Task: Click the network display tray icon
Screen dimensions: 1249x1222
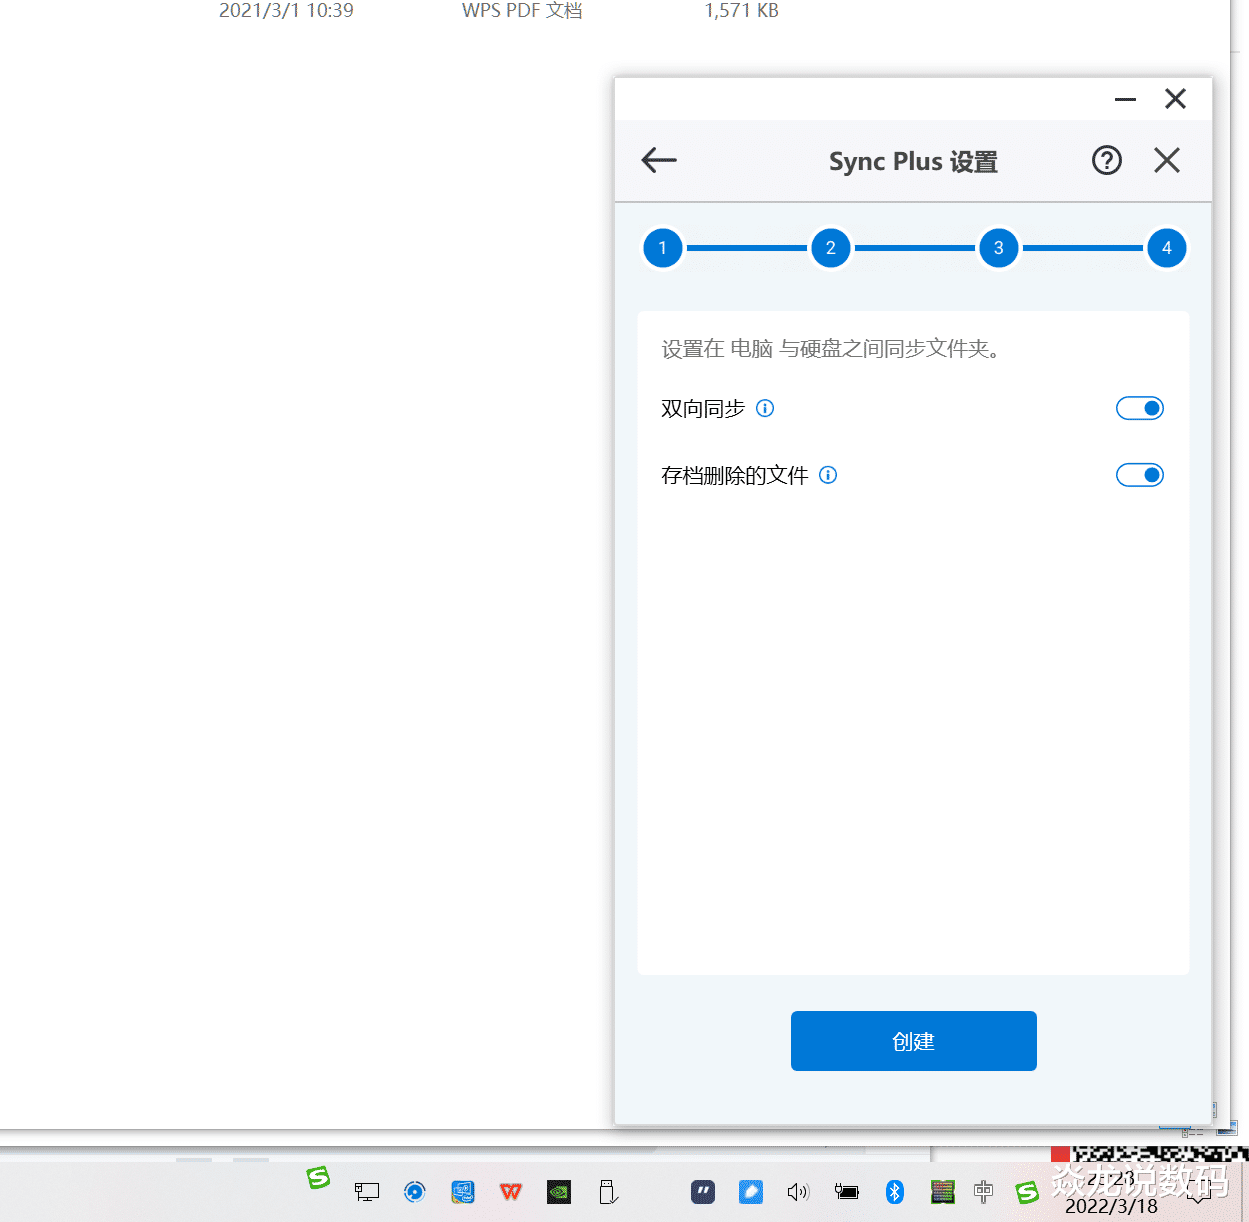Action: pos(367,1191)
